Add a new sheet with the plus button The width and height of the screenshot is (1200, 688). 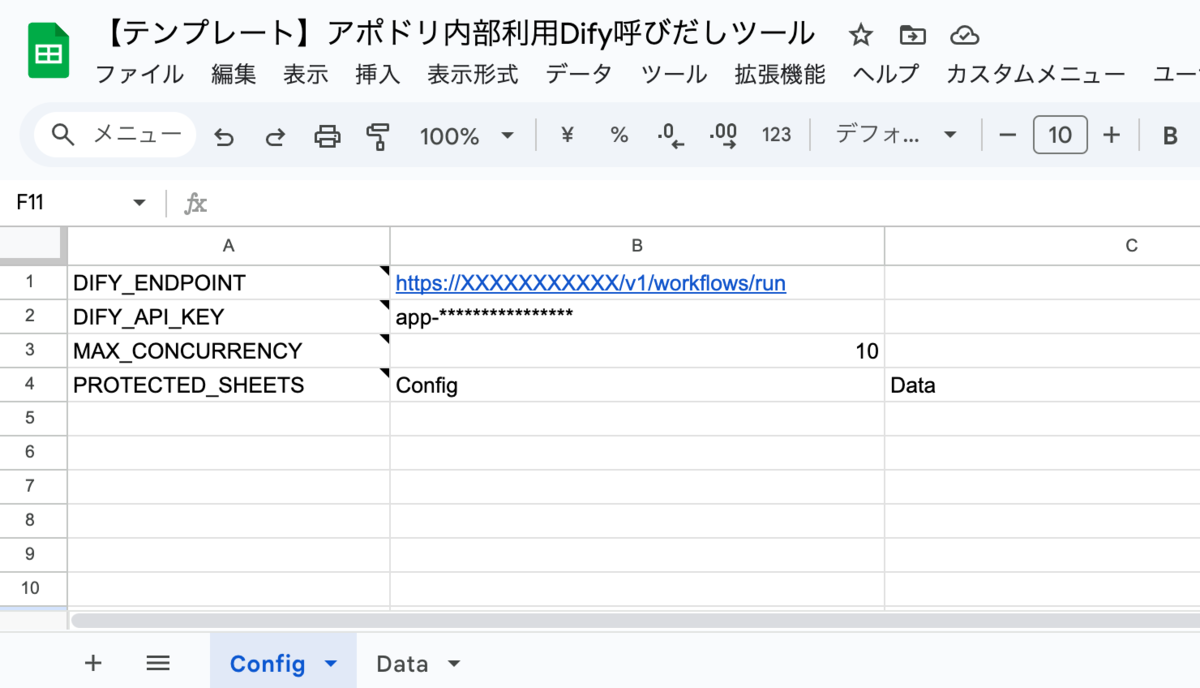tap(93, 662)
